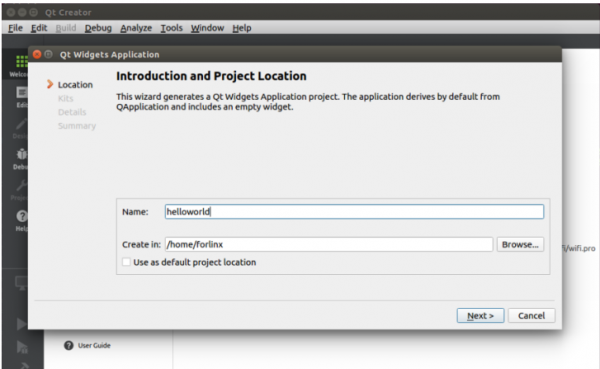The height and width of the screenshot is (369, 600).
Task: Open the Analyze menu
Action: 136,28
